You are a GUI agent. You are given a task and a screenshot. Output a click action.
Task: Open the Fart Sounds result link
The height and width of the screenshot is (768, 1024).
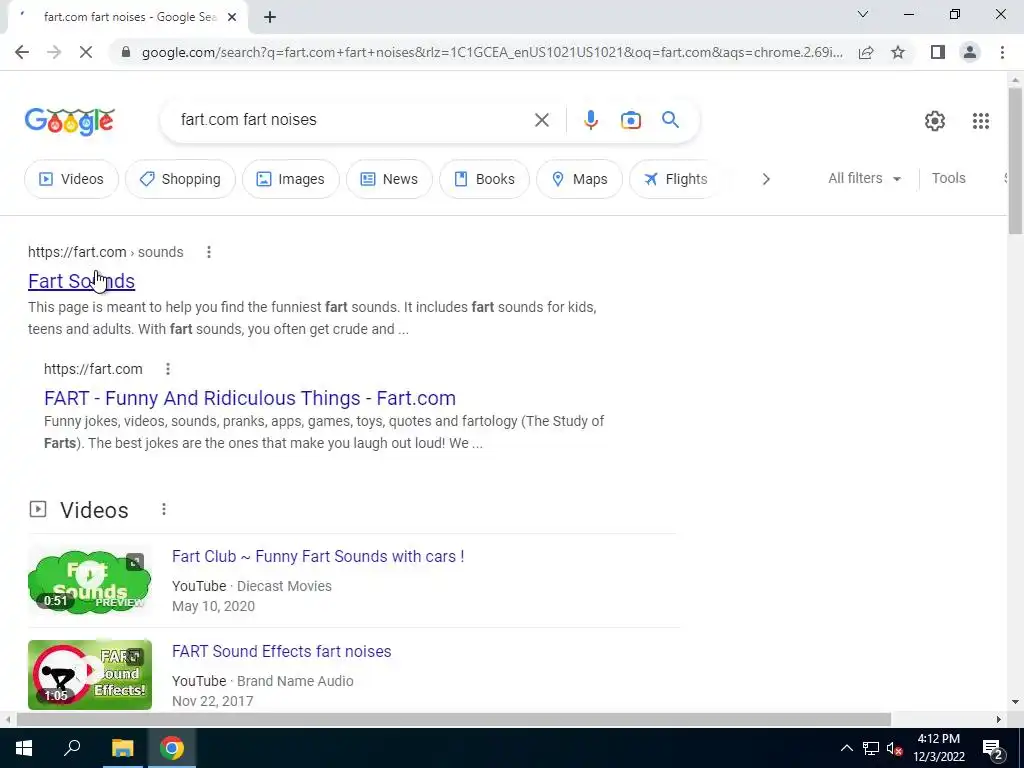pyautogui.click(x=82, y=281)
